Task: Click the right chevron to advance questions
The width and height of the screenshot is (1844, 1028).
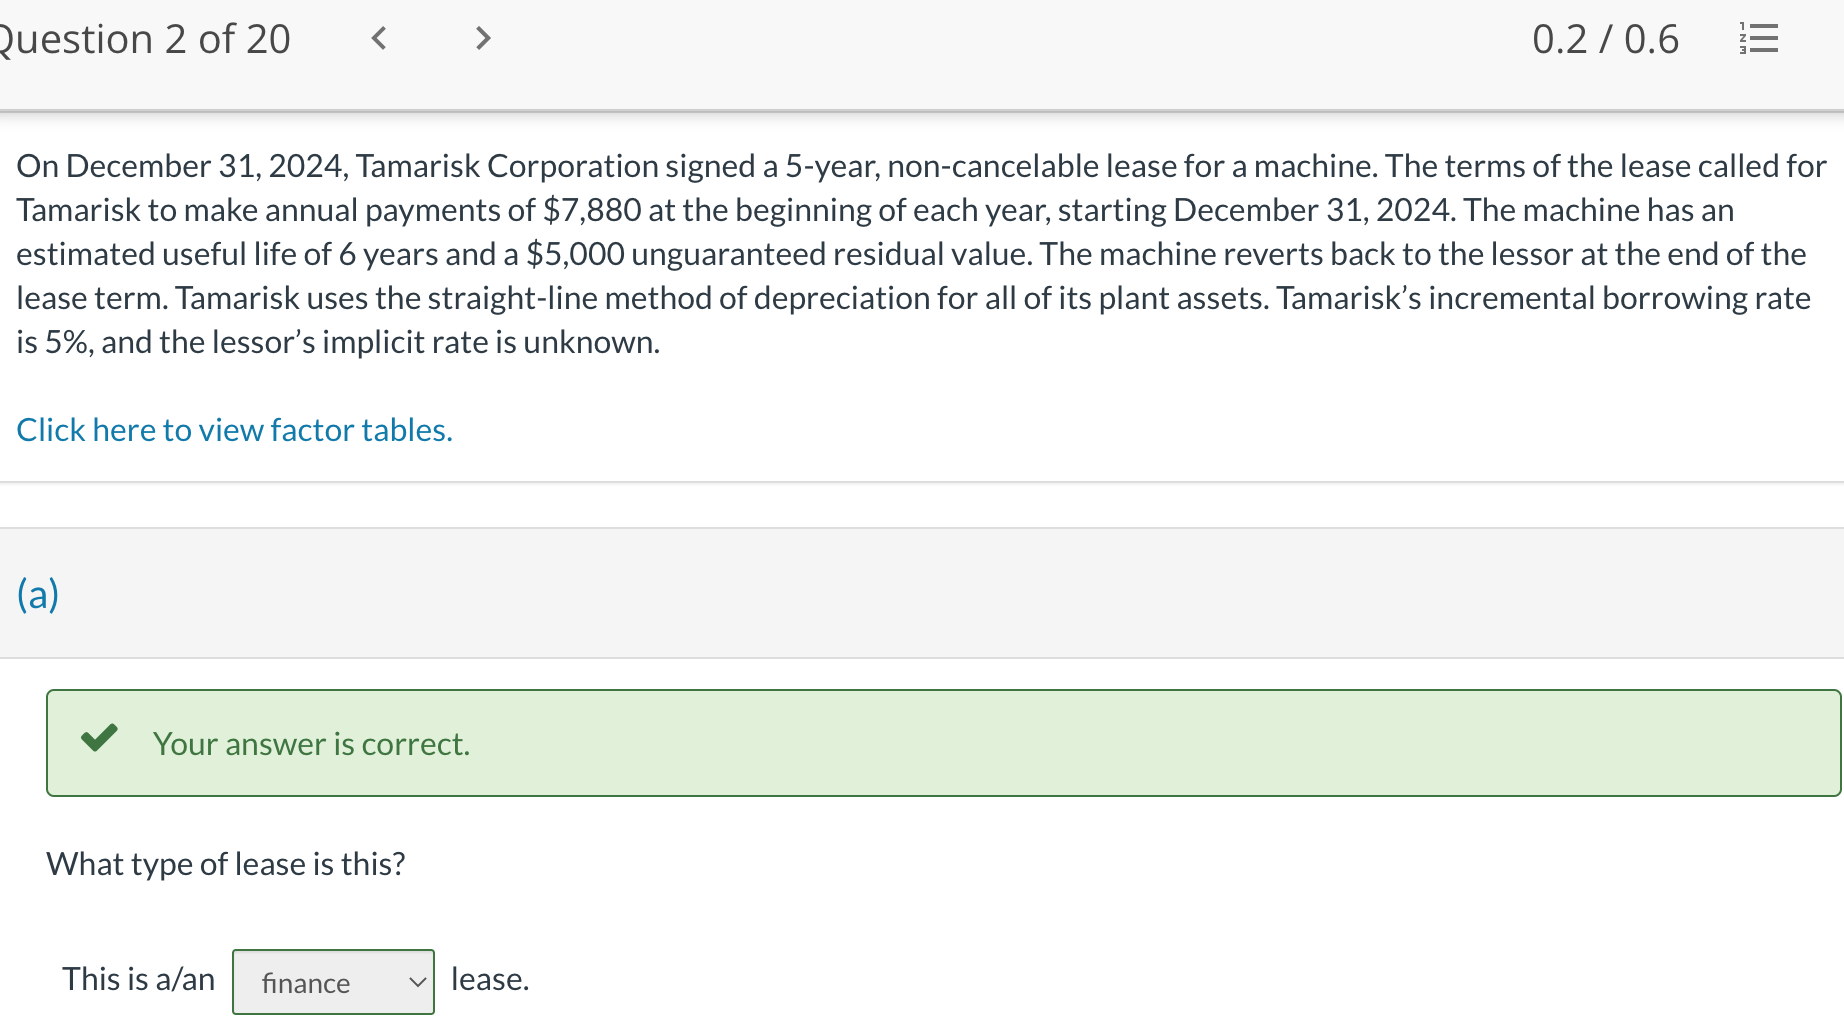Action: pyautogui.click(x=482, y=39)
